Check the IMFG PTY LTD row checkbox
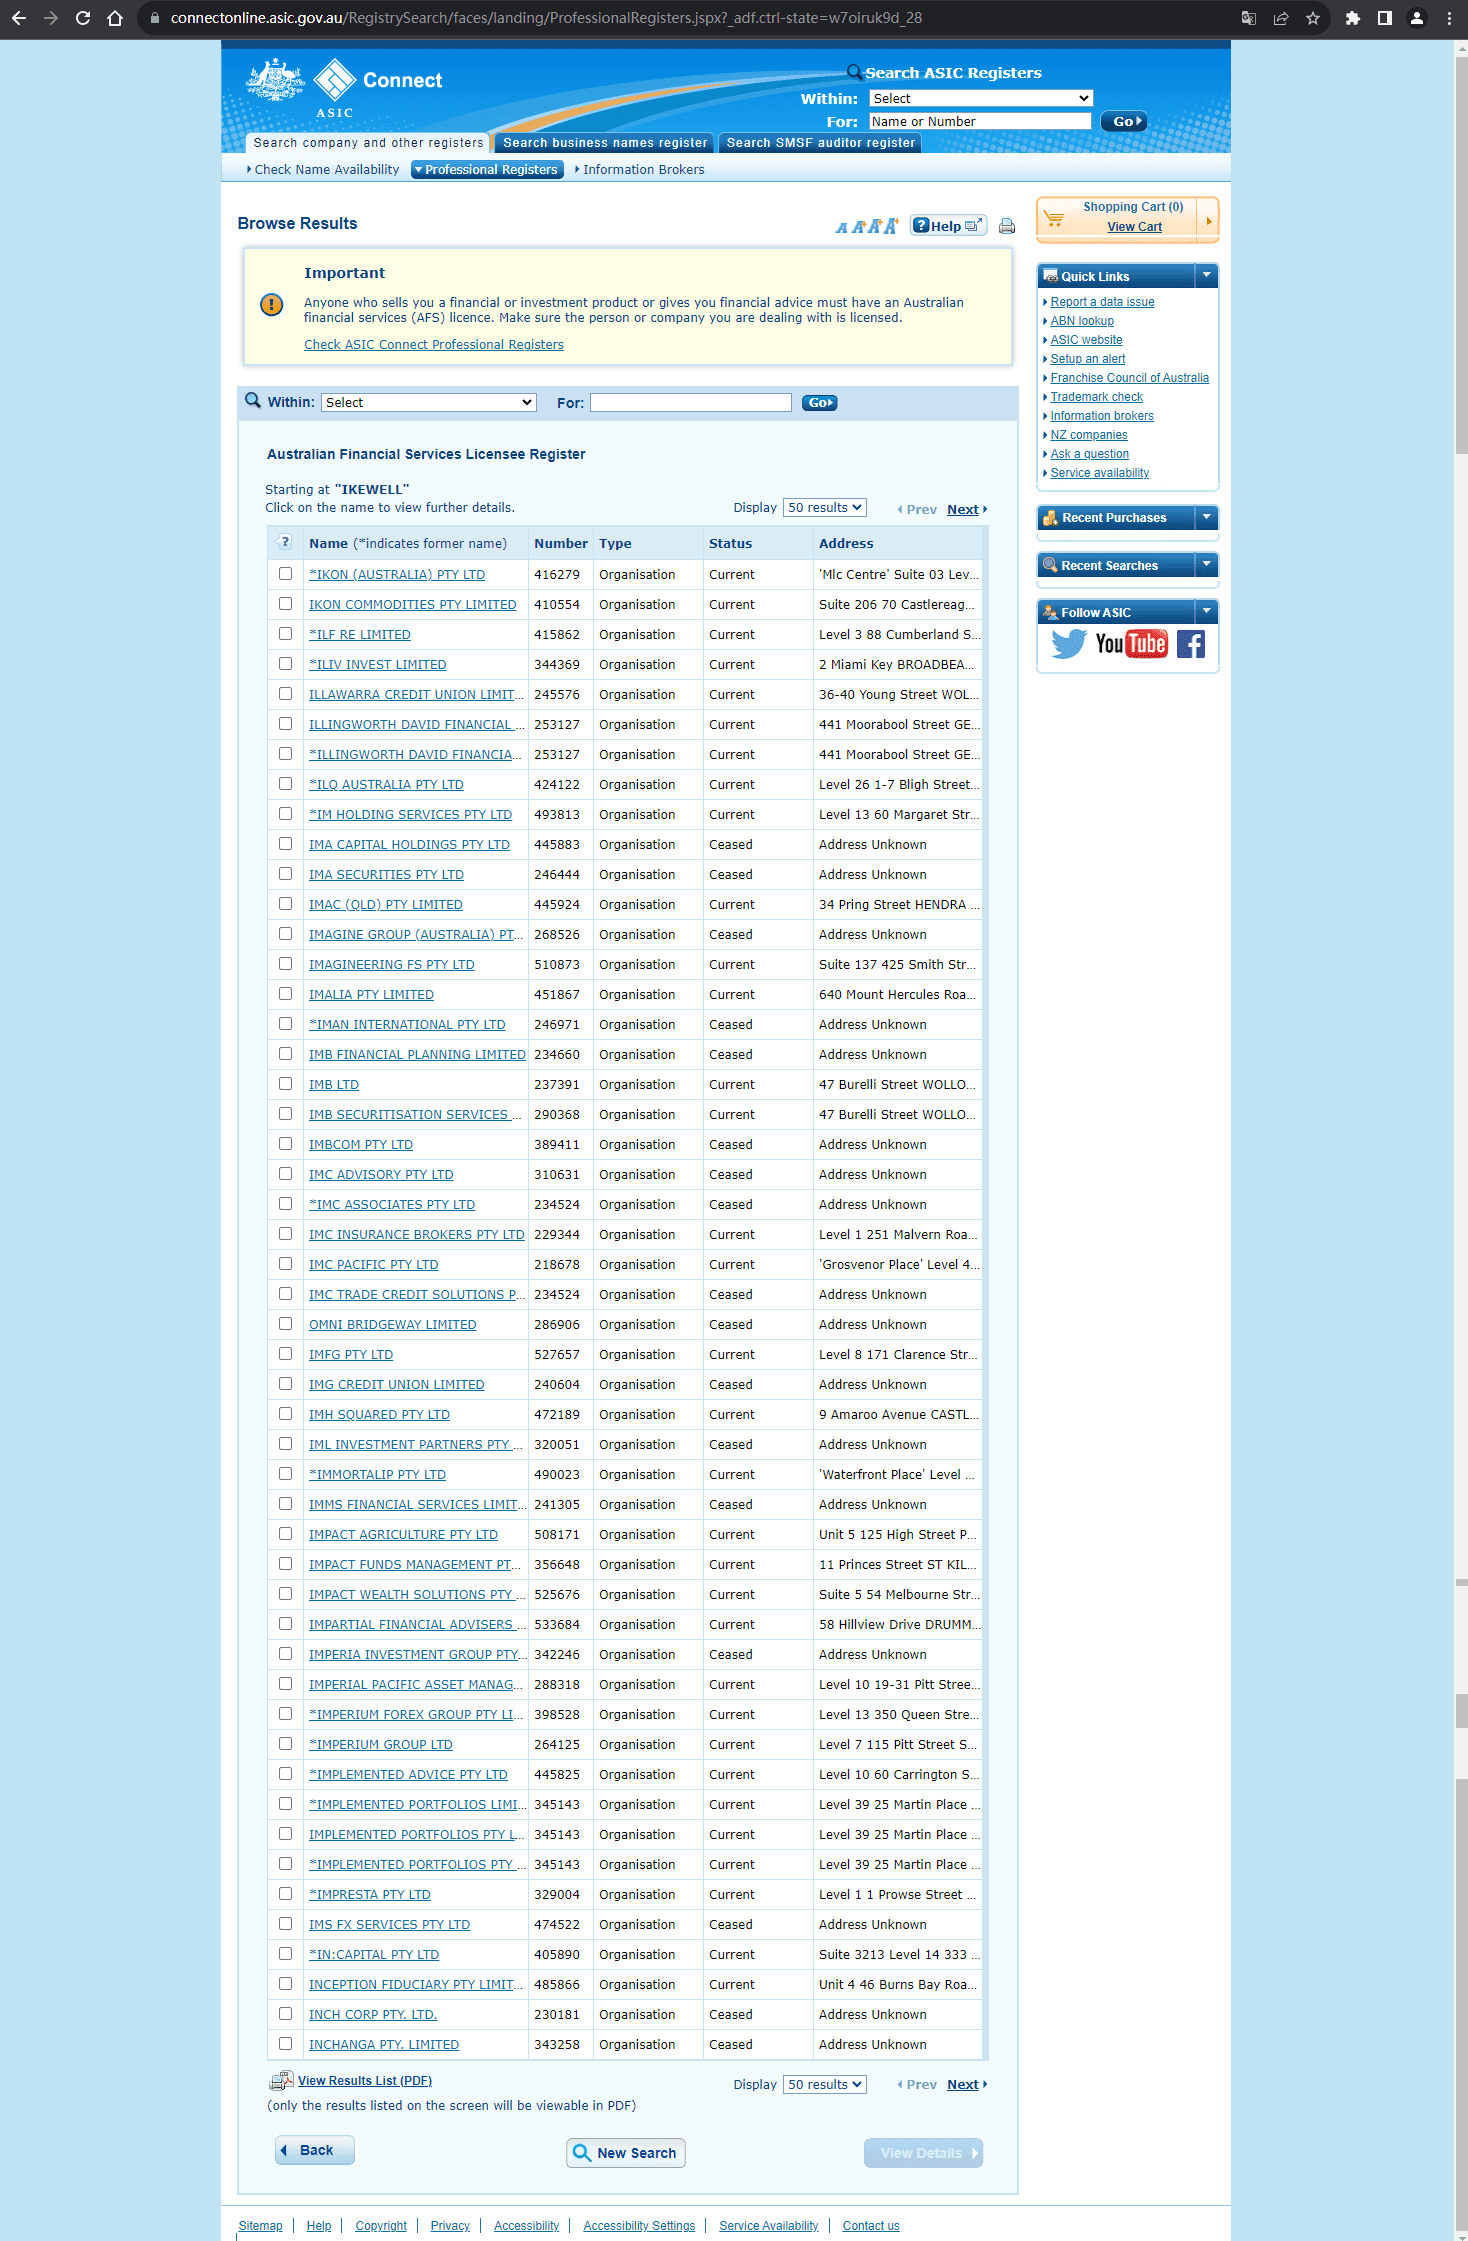Screen dimensions: 1468x2241 point(285,1354)
